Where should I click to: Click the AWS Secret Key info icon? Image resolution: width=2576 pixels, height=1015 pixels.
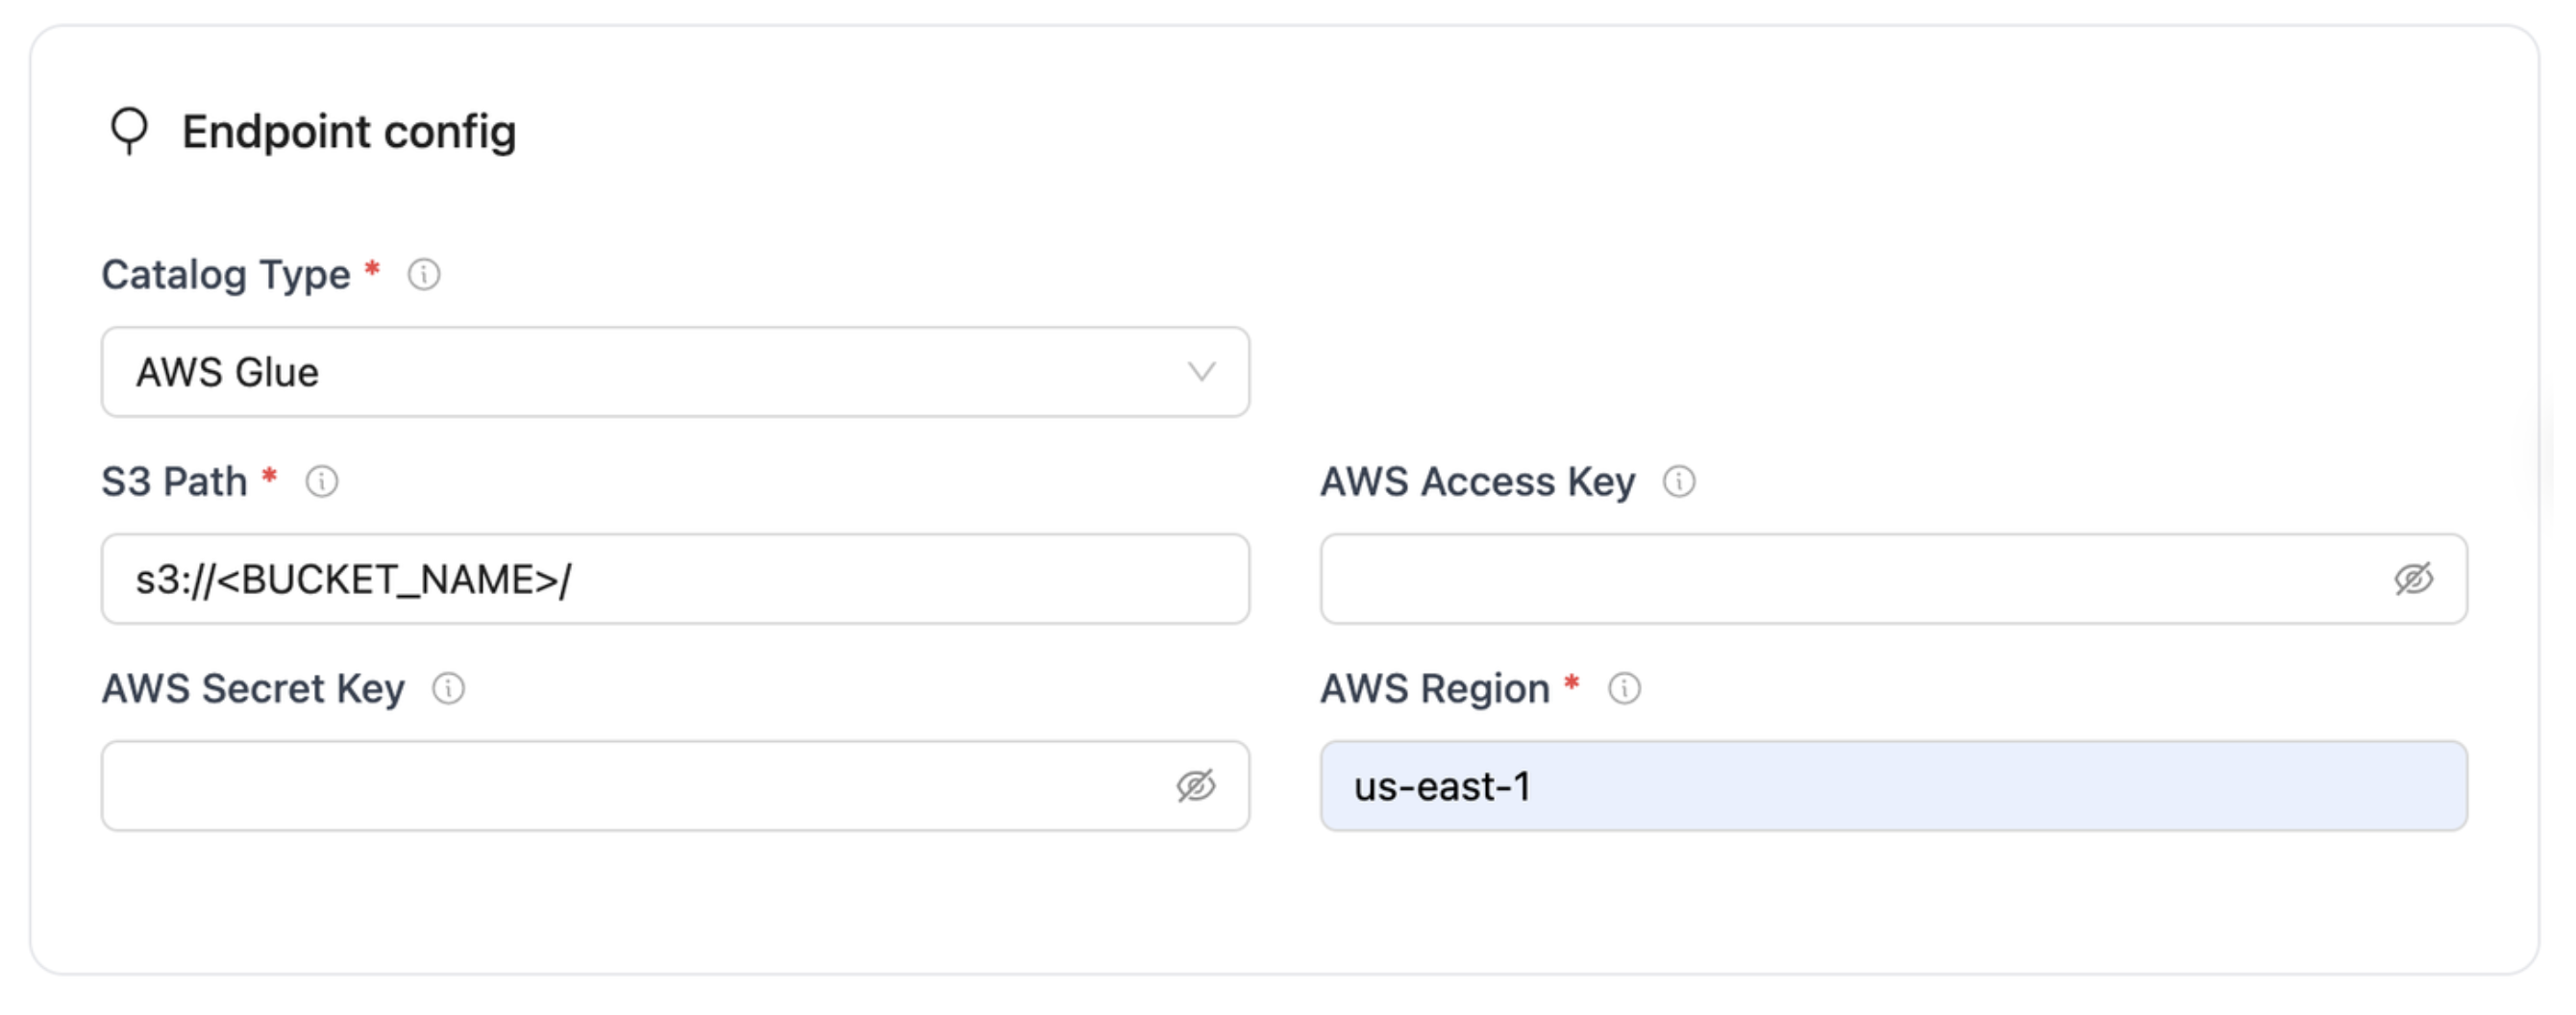448,688
